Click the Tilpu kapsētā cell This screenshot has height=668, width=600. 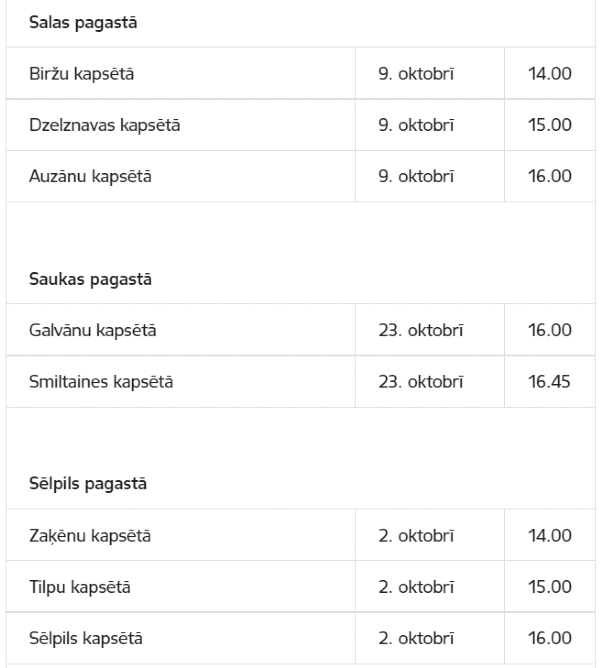pos(181,587)
